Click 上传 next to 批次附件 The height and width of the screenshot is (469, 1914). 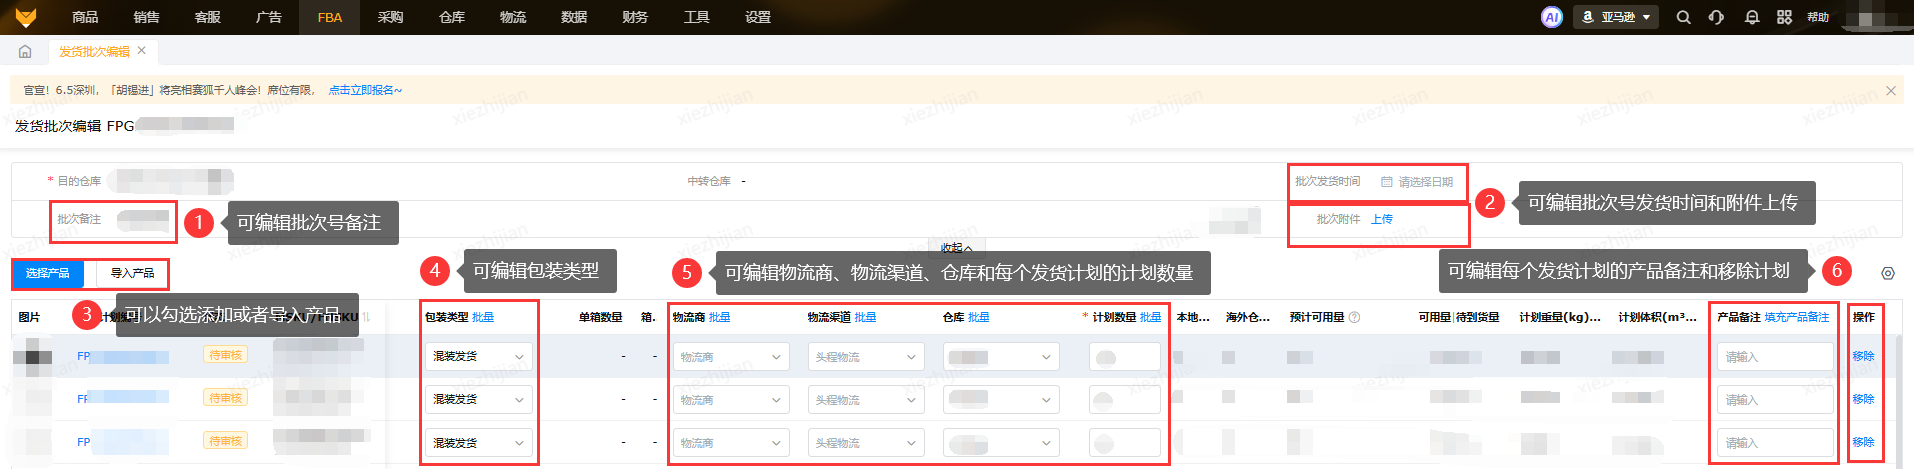[1382, 219]
